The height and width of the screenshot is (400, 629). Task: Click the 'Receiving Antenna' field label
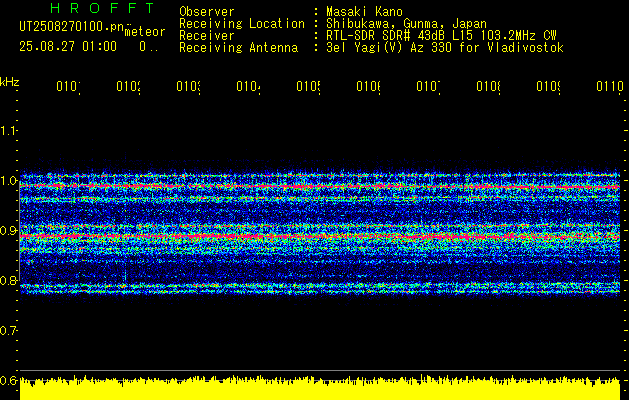click(238, 48)
